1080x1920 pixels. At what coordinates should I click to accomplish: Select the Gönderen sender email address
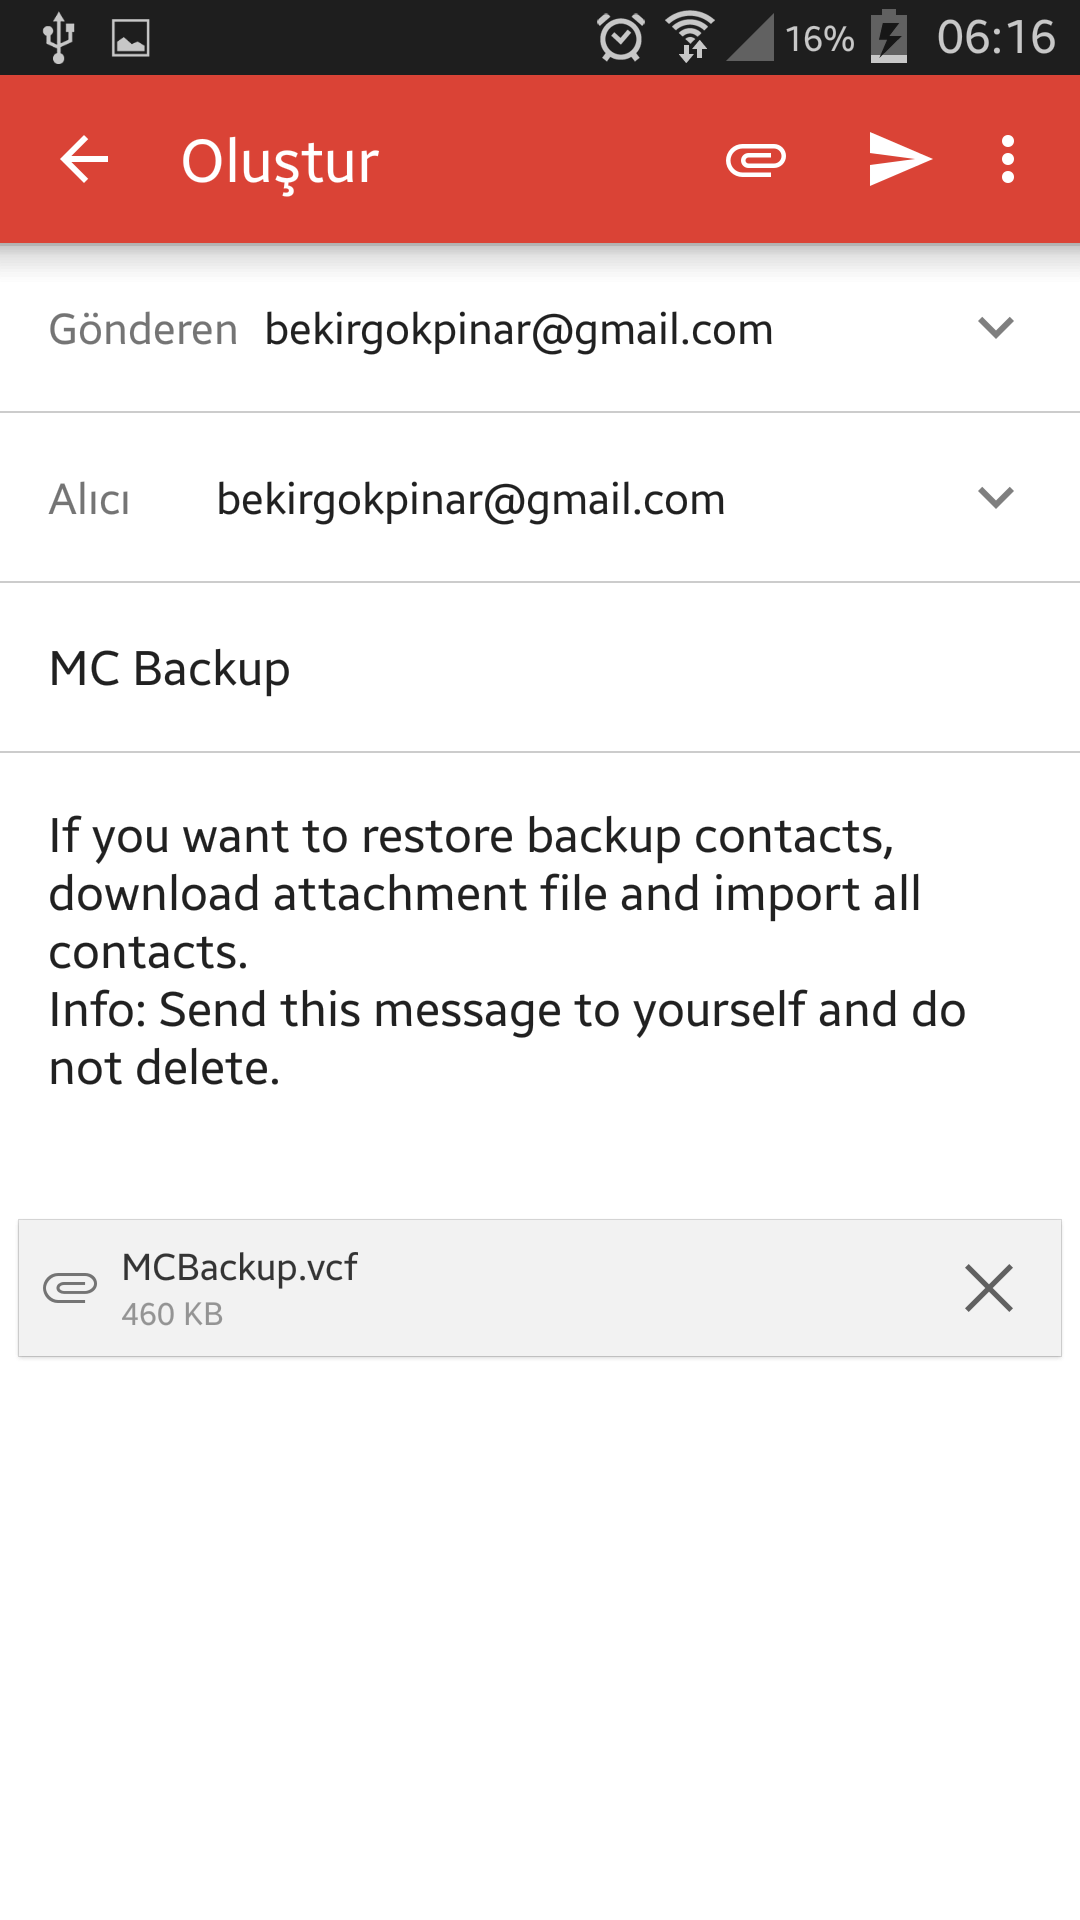519,329
